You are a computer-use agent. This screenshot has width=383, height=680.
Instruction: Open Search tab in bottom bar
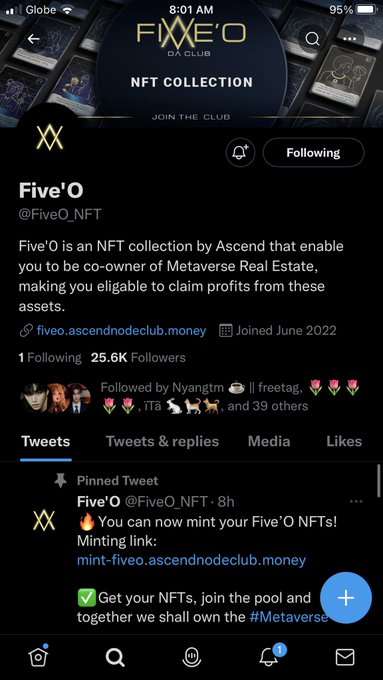[115, 657]
